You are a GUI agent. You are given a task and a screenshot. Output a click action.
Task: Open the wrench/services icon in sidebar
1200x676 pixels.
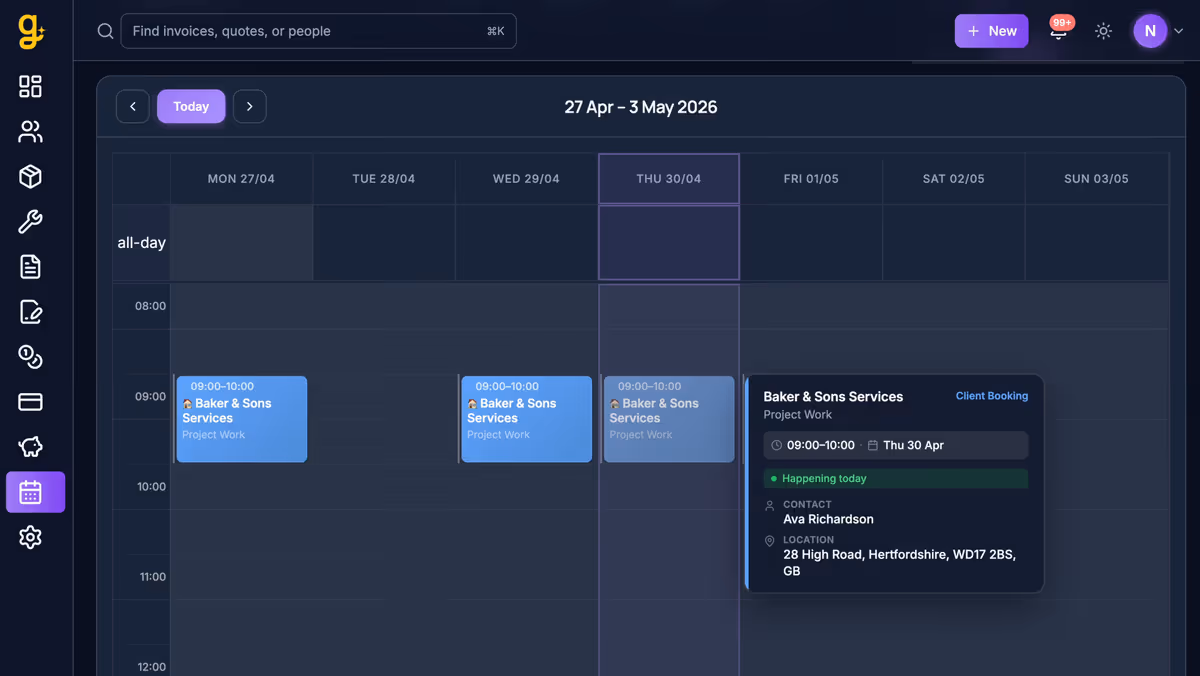(x=31, y=222)
